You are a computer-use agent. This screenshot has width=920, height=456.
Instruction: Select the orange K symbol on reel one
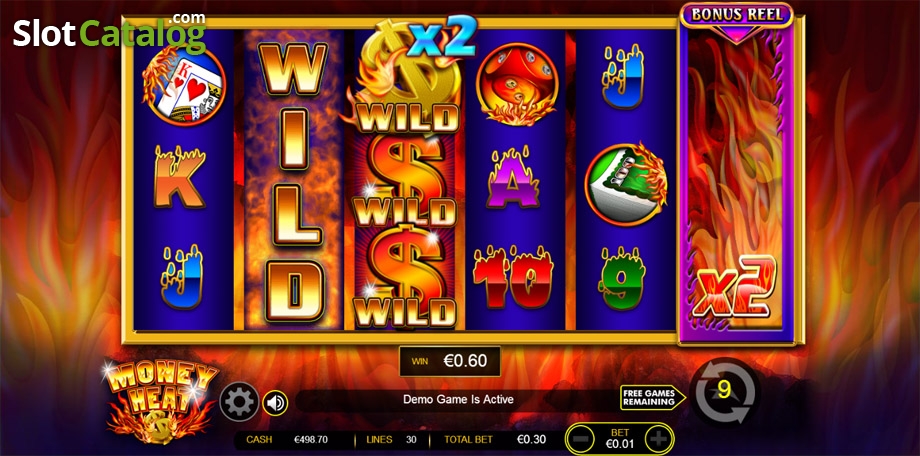tap(180, 177)
